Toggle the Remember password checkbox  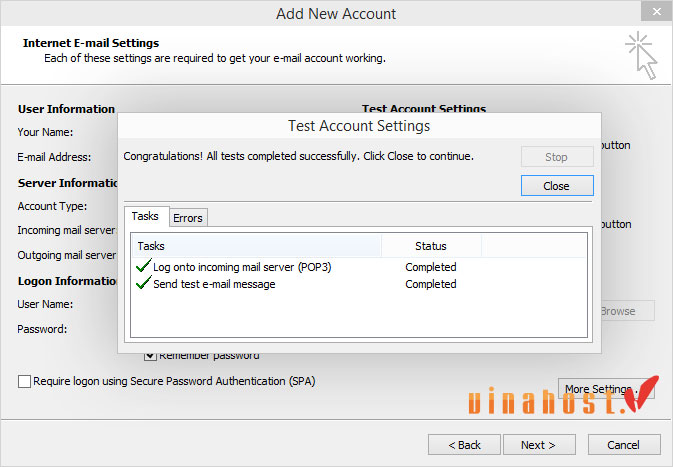click(150, 356)
